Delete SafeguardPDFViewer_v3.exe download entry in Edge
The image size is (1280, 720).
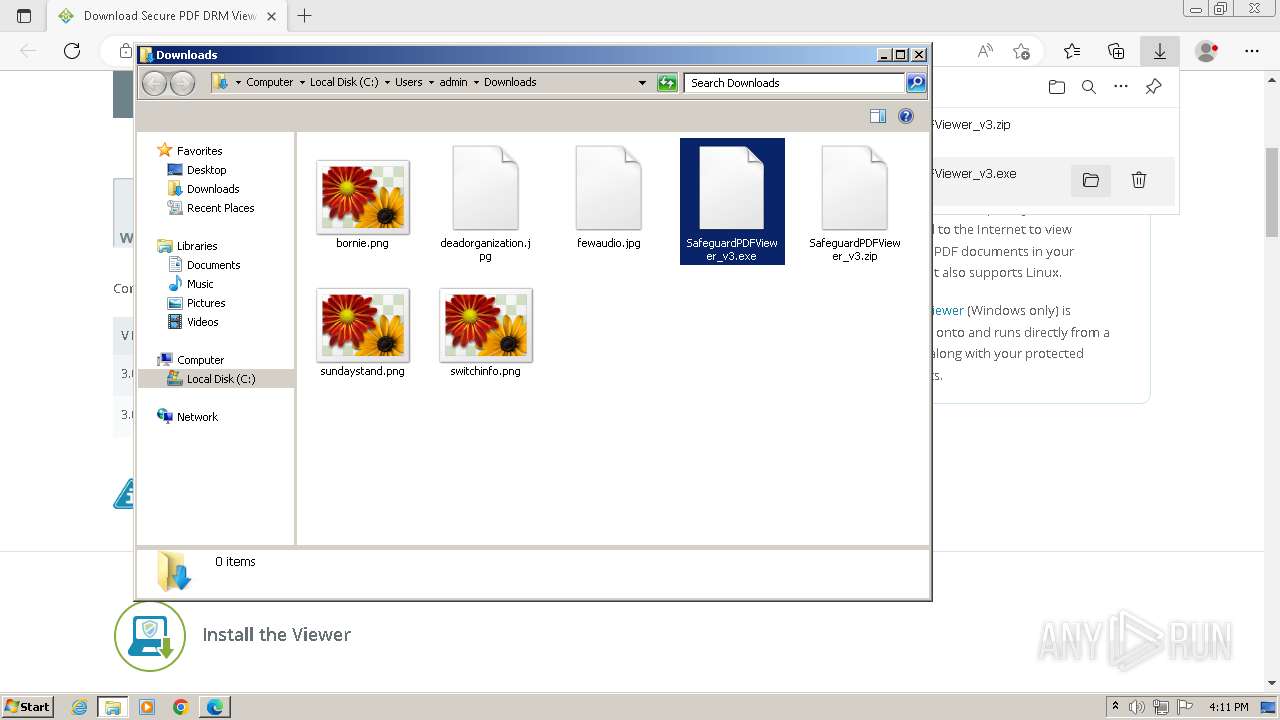(x=1138, y=180)
